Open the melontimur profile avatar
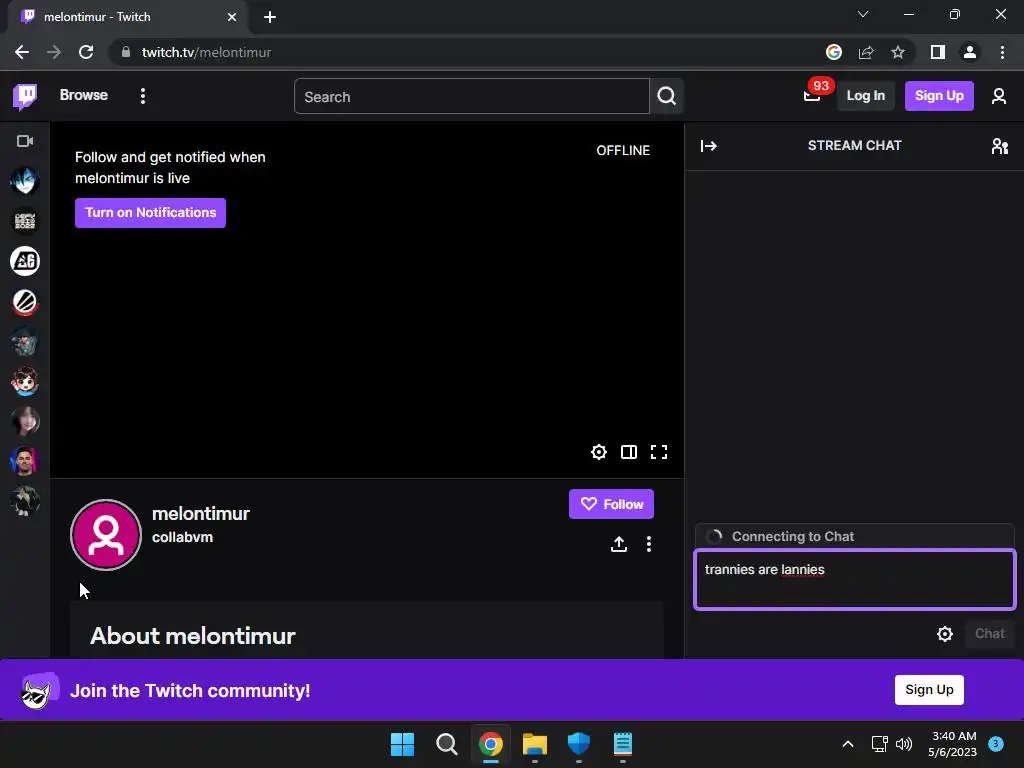 click(106, 535)
